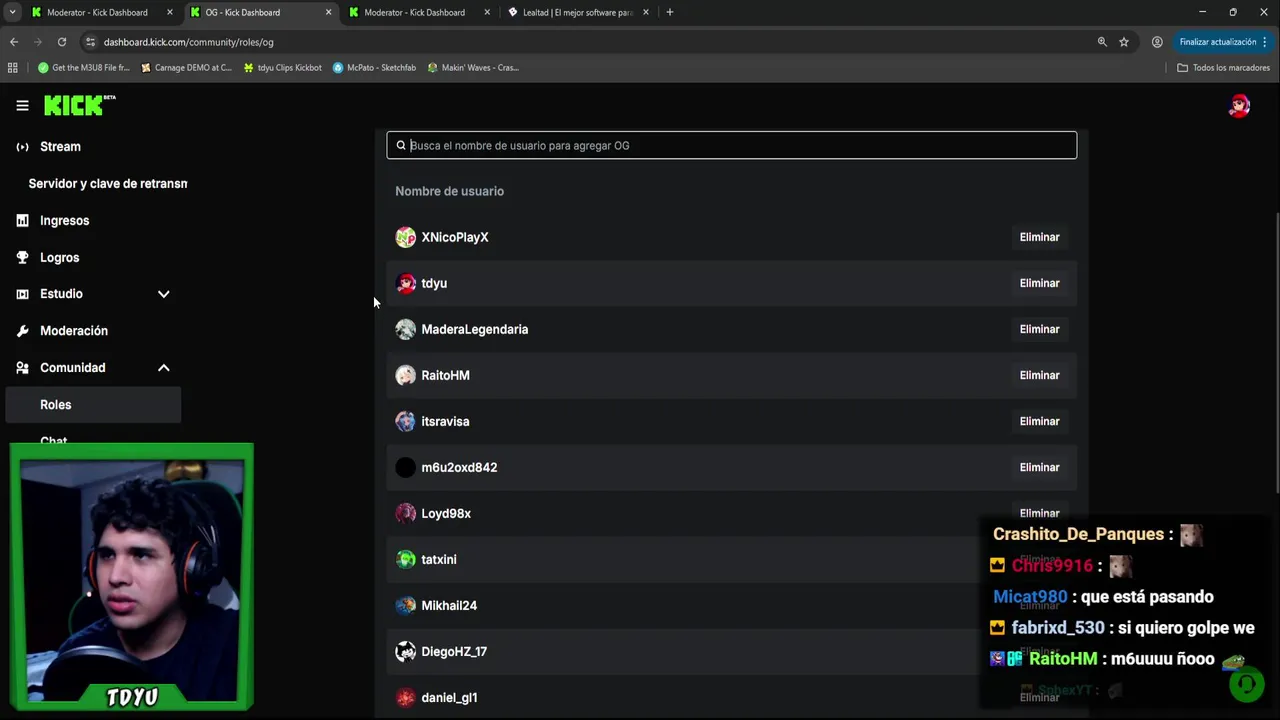Open the browser zoom magnifier icon
This screenshot has height=720, width=1280.
tap(1102, 42)
